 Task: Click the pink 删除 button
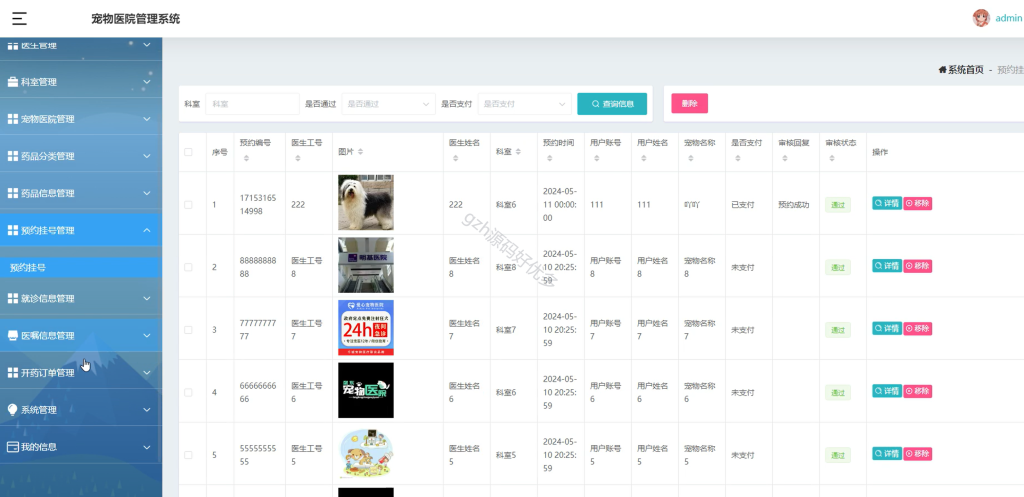point(690,103)
